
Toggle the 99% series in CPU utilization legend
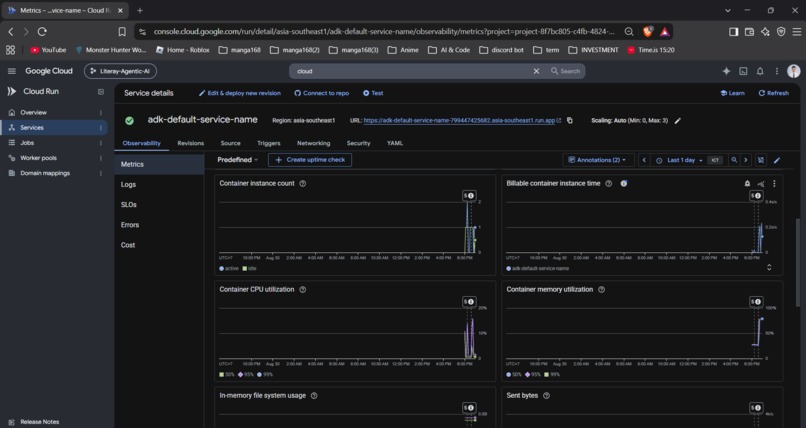265,375
